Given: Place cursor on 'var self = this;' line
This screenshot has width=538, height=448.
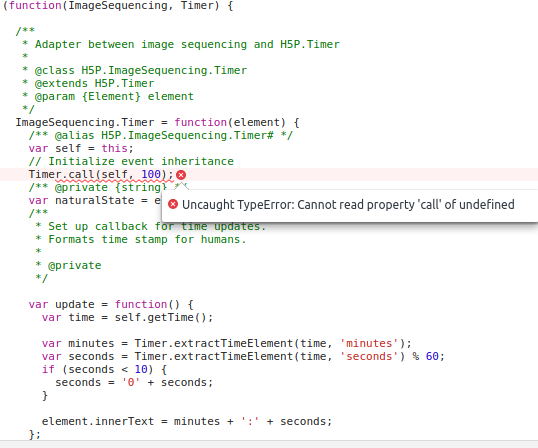Looking at the screenshot, I should tap(81, 148).
